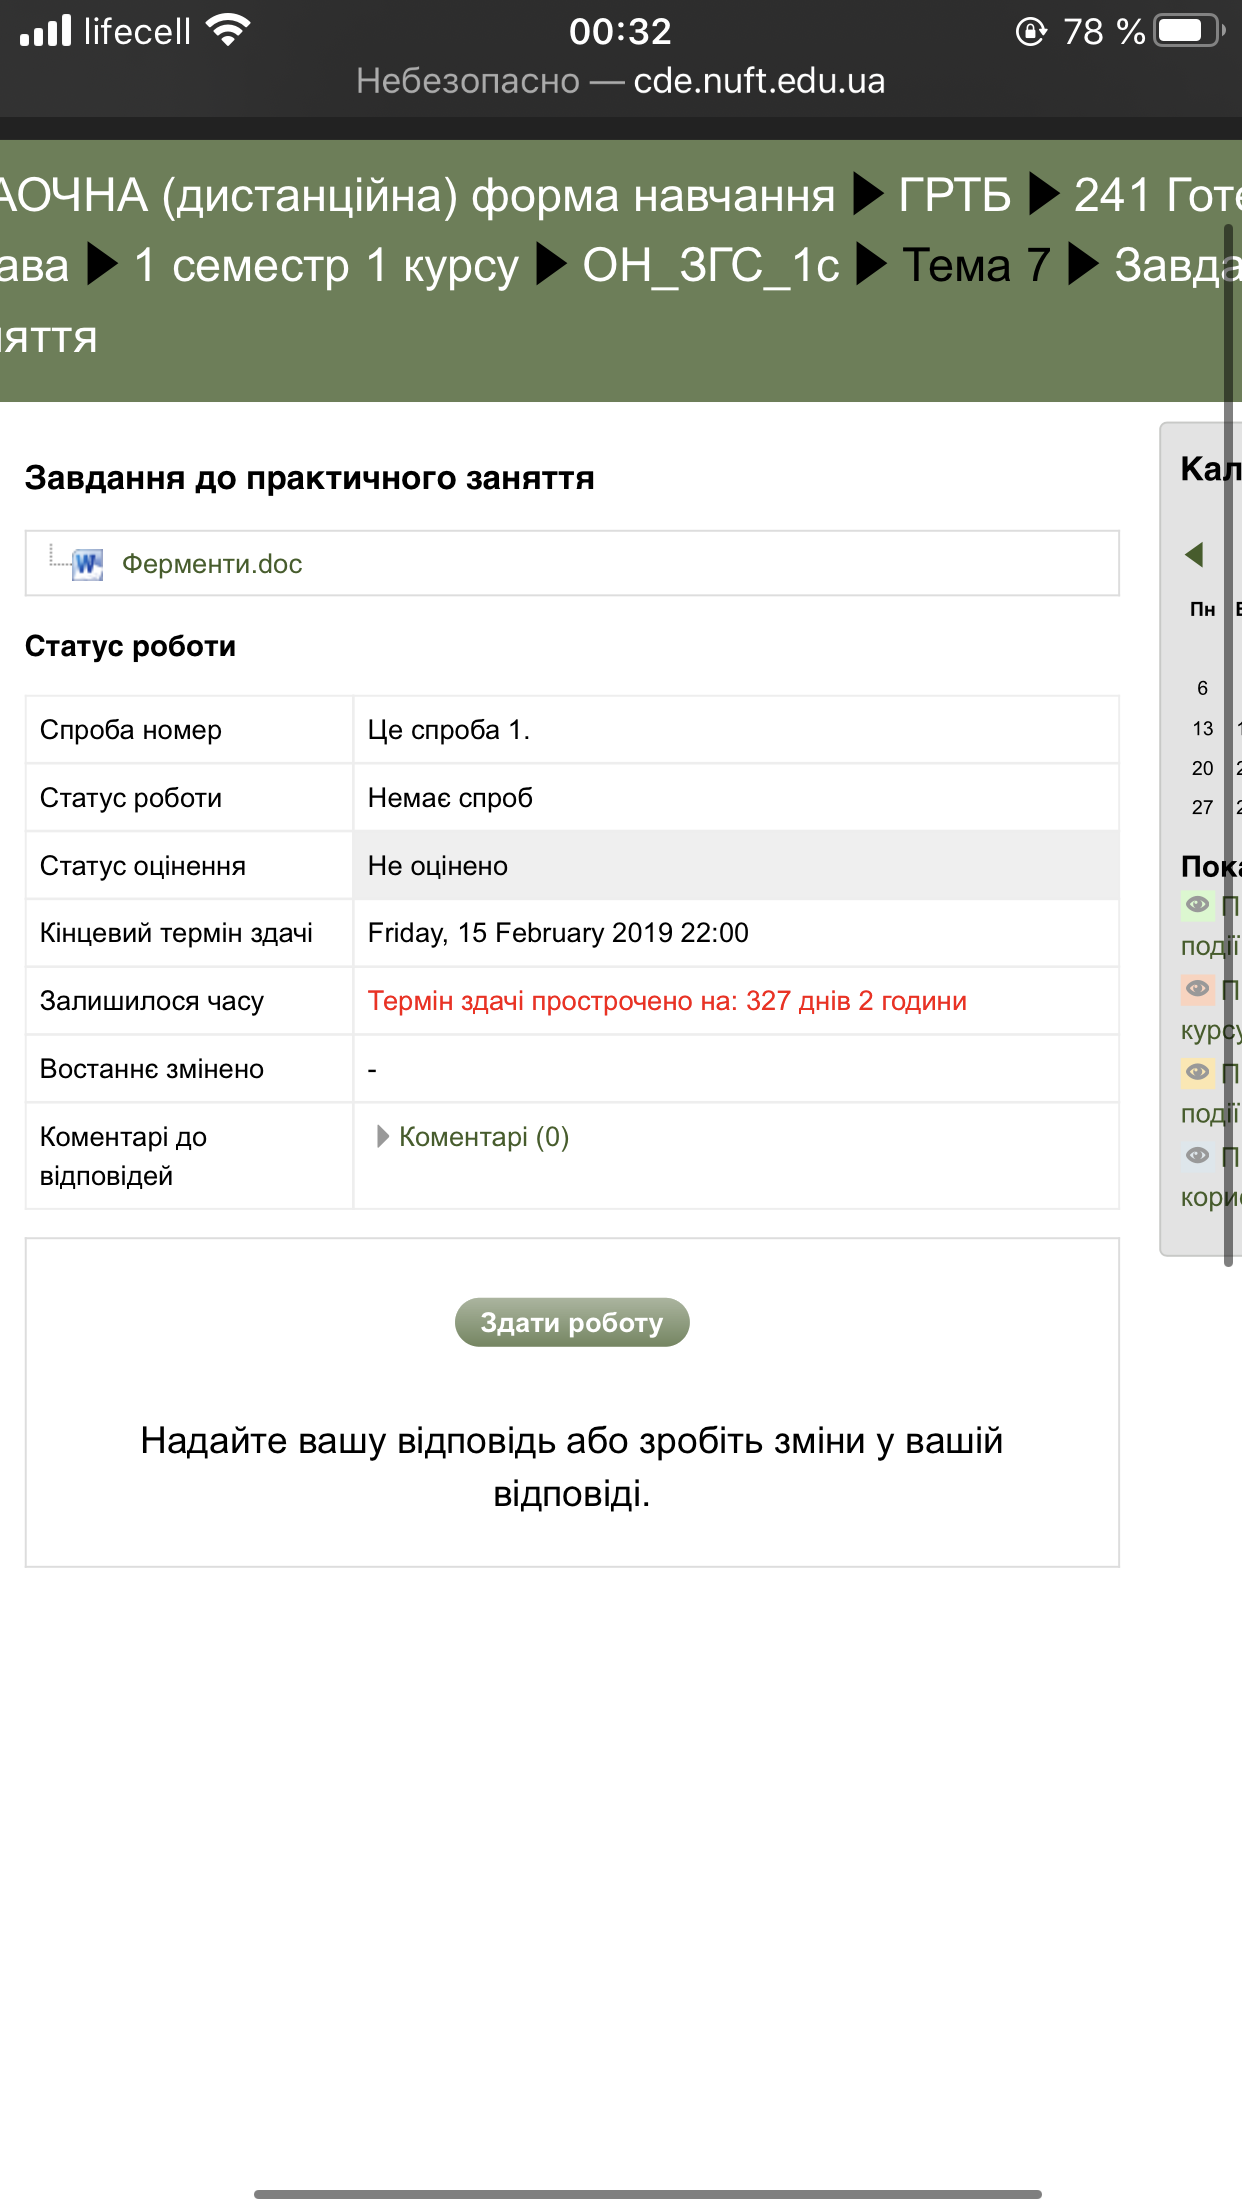Tap the battery icon in the status bar
1242x2208 pixels.
coord(1187,31)
